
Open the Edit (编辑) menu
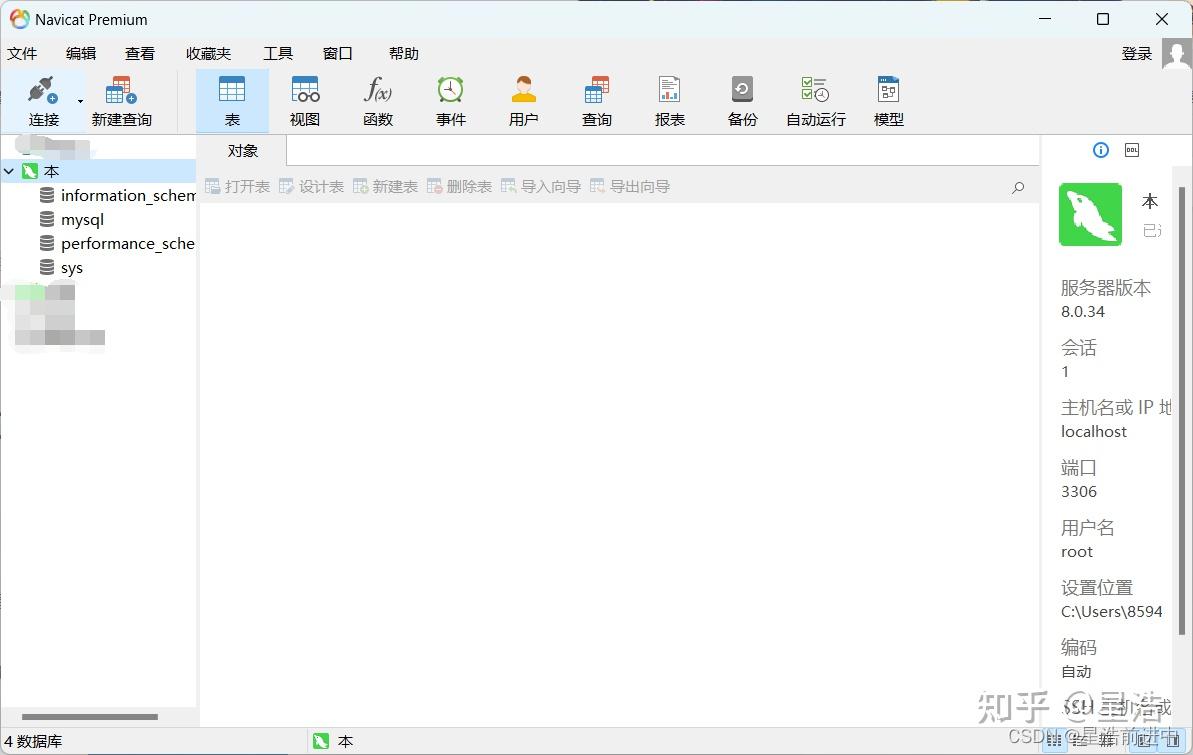pyautogui.click(x=81, y=53)
